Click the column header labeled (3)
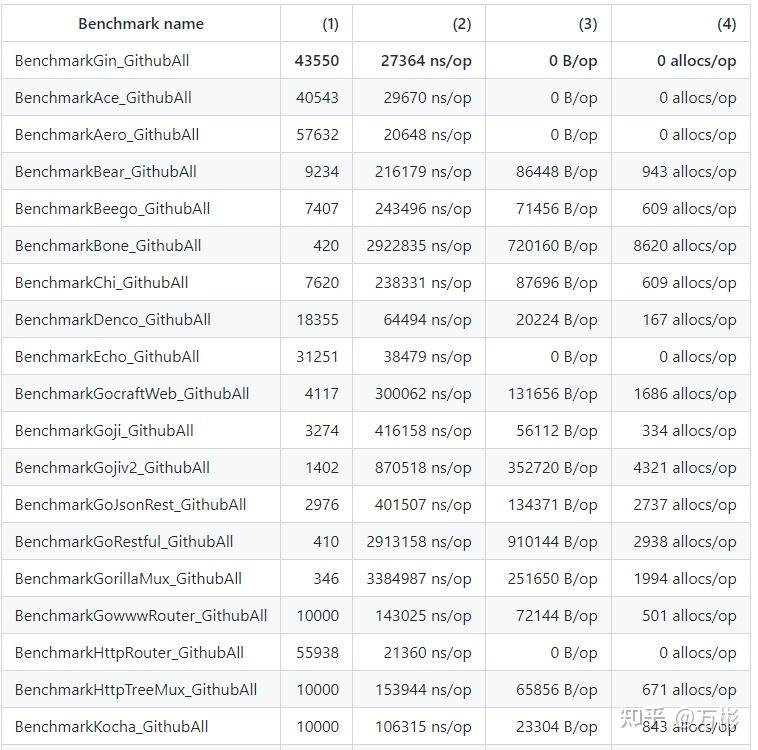Screen dimensions: 758x750 pos(588,23)
